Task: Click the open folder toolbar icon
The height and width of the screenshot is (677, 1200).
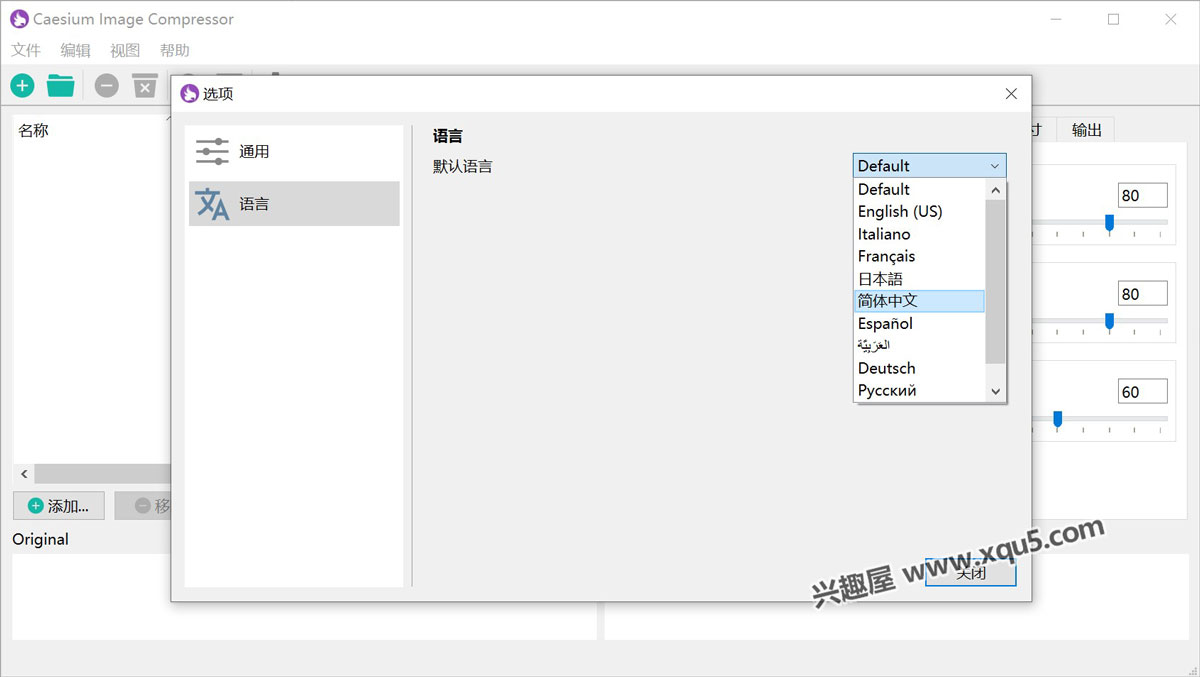Action: (x=61, y=86)
